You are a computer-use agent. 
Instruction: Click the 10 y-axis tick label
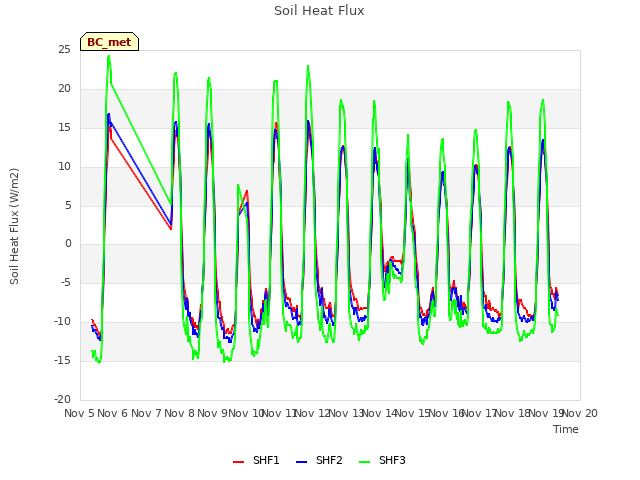(64, 167)
